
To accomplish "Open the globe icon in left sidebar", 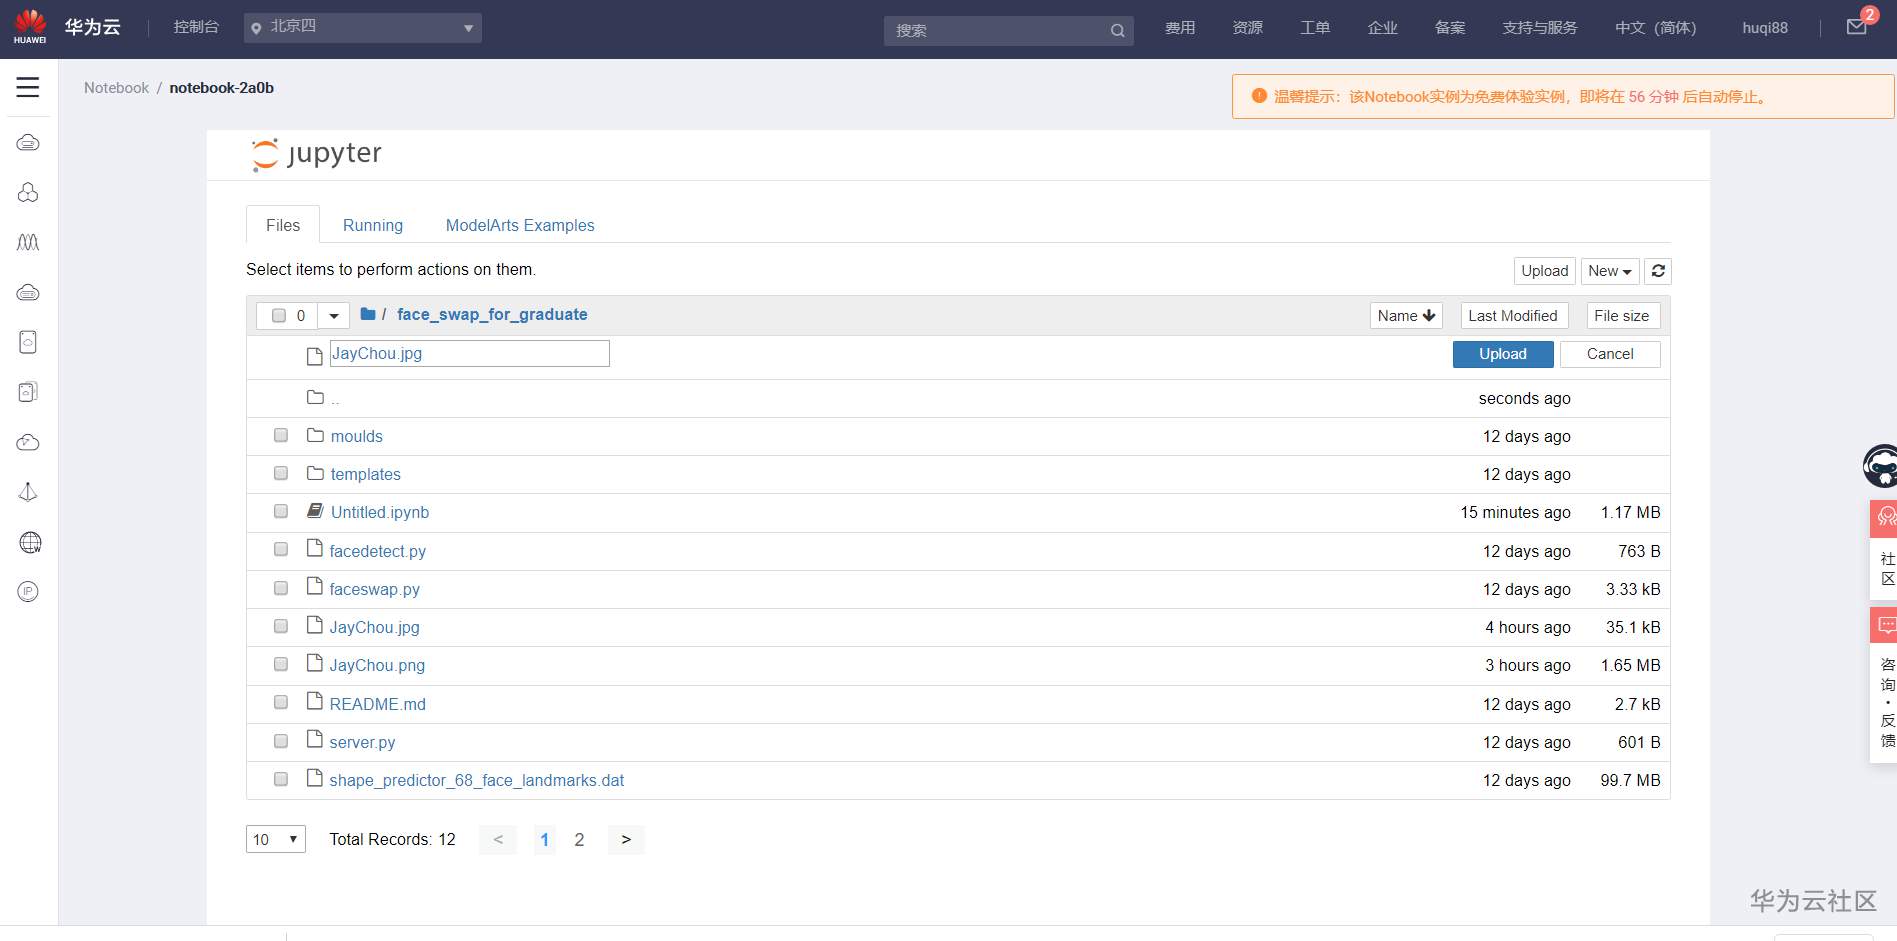I will [x=30, y=542].
